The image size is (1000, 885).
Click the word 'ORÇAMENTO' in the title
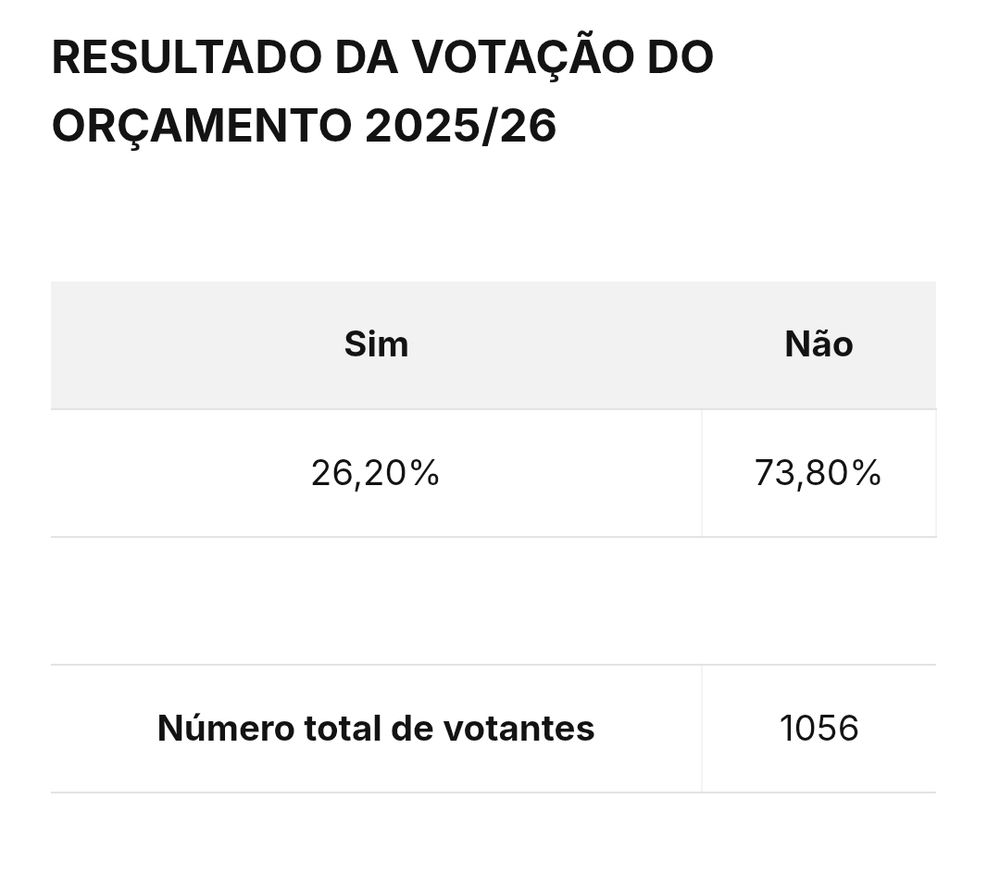pos(202,126)
